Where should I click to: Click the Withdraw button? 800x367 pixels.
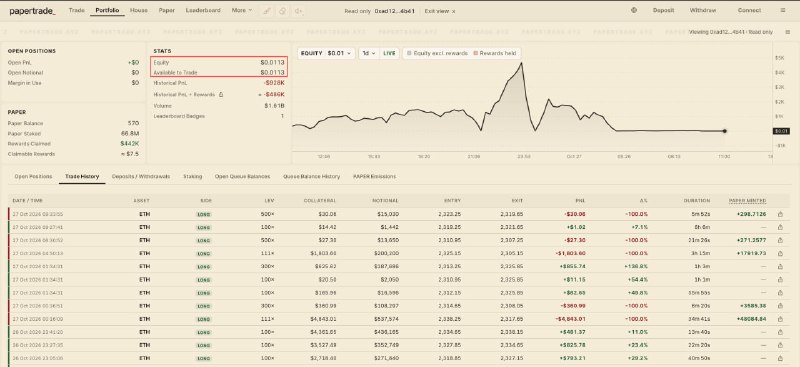click(x=703, y=10)
